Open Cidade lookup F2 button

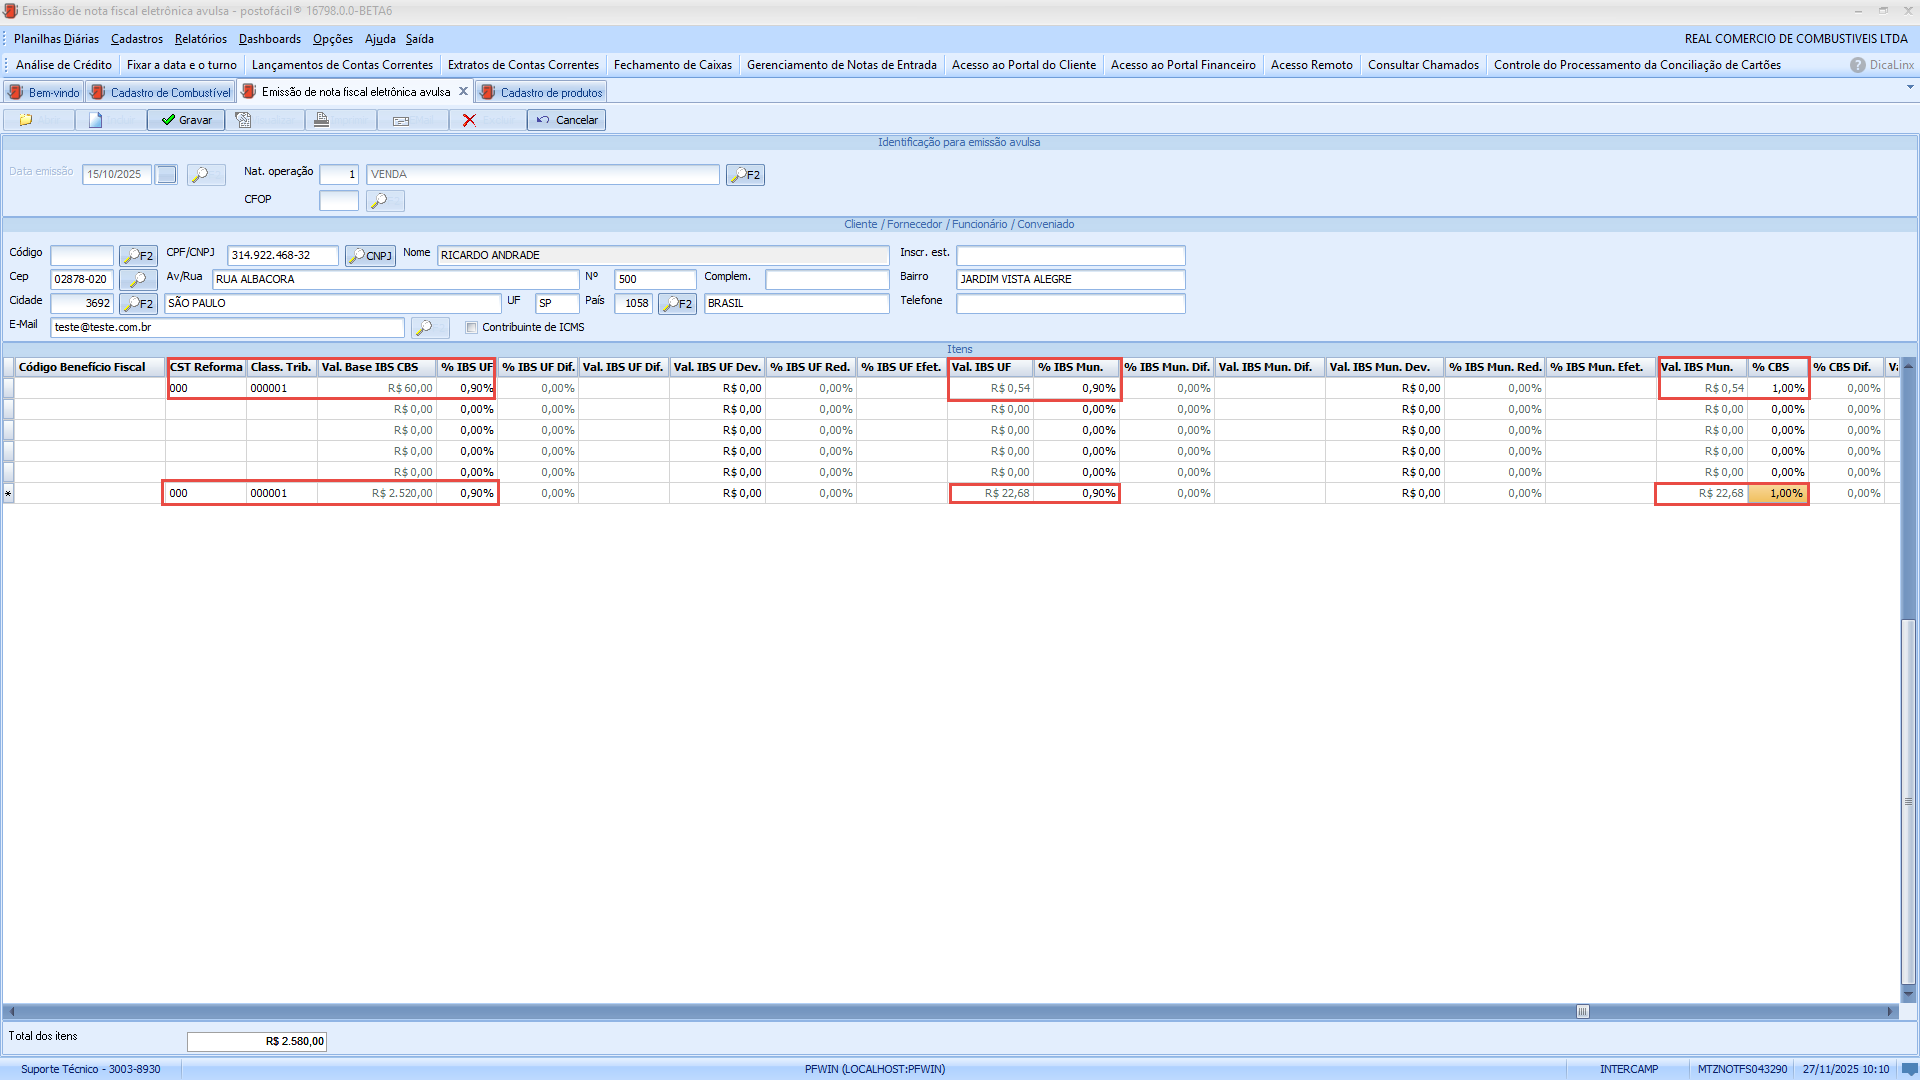[138, 304]
